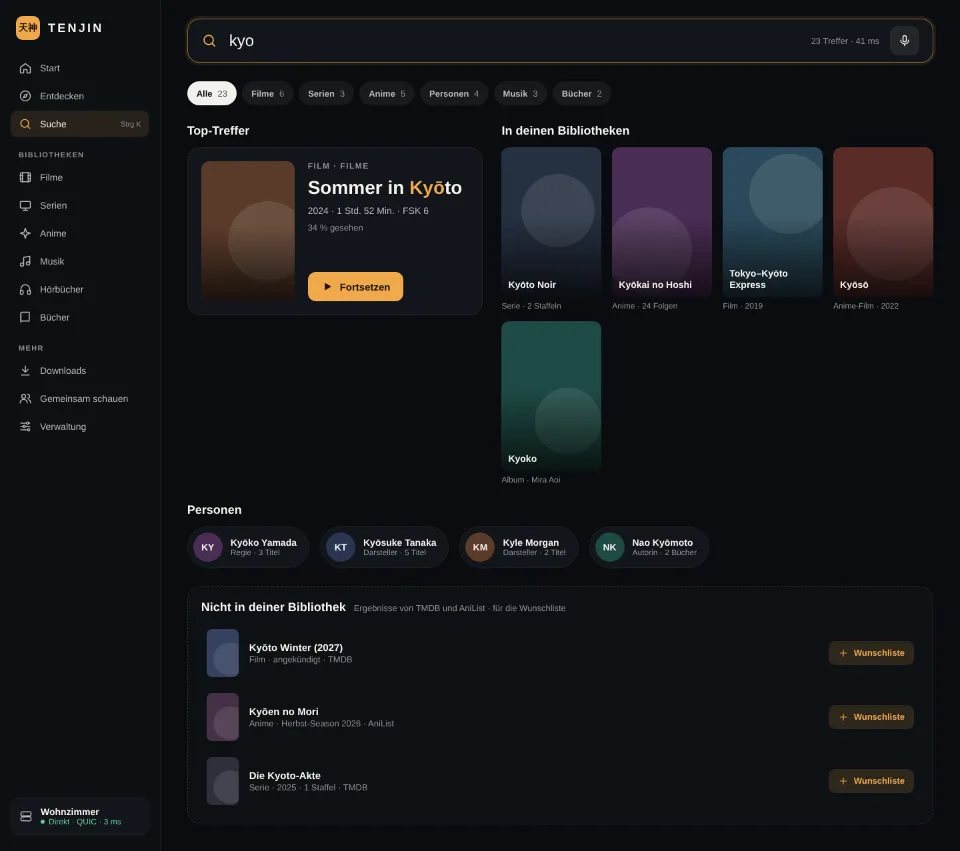Show only Bücher results
960x851 pixels.
tap(582, 94)
